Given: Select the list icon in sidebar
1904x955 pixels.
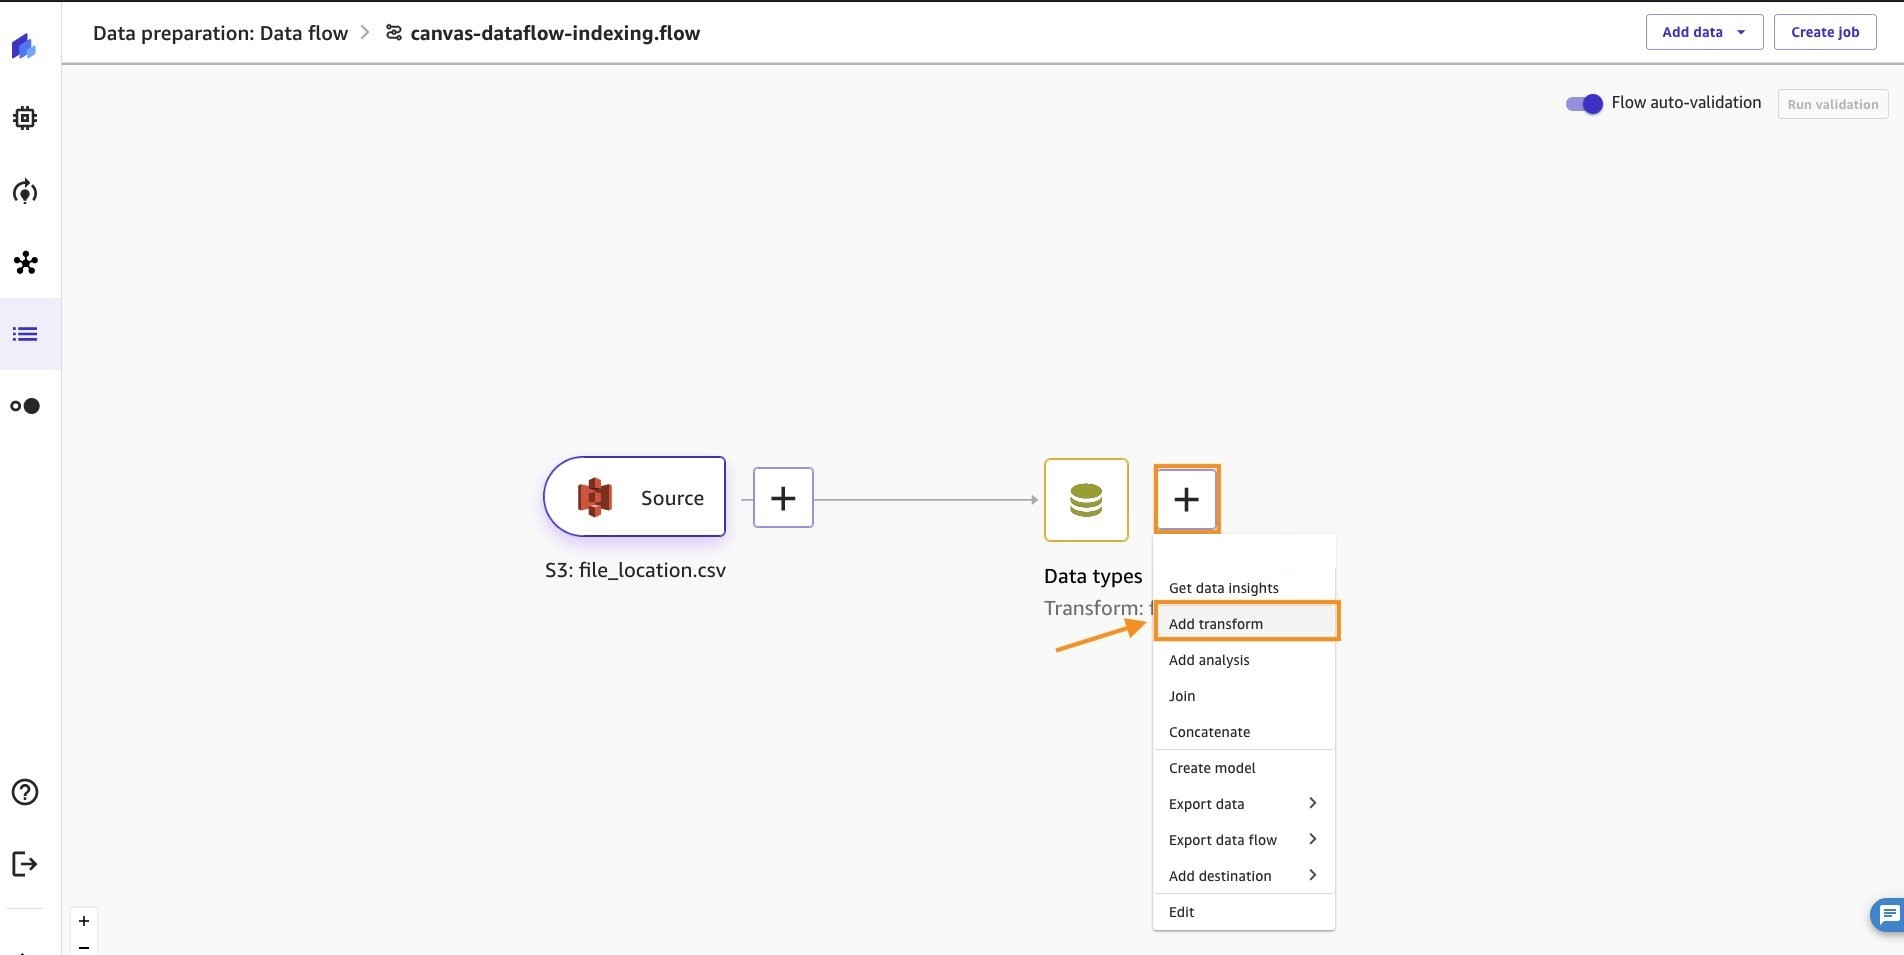Looking at the screenshot, I should (26, 334).
